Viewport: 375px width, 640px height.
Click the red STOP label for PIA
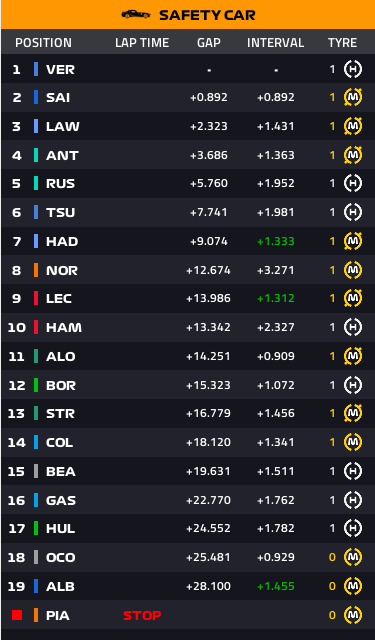click(142, 615)
